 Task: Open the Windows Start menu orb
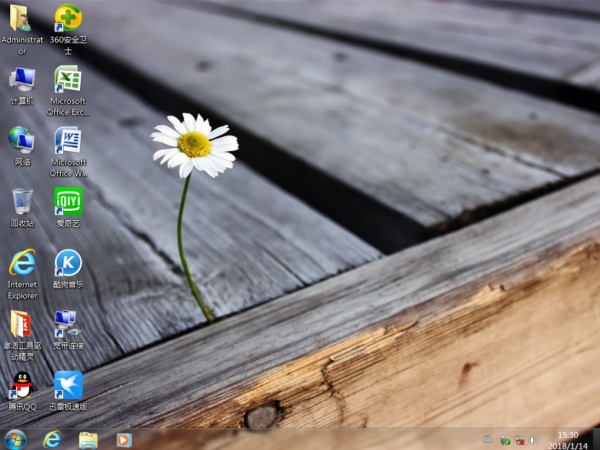tap(15, 440)
